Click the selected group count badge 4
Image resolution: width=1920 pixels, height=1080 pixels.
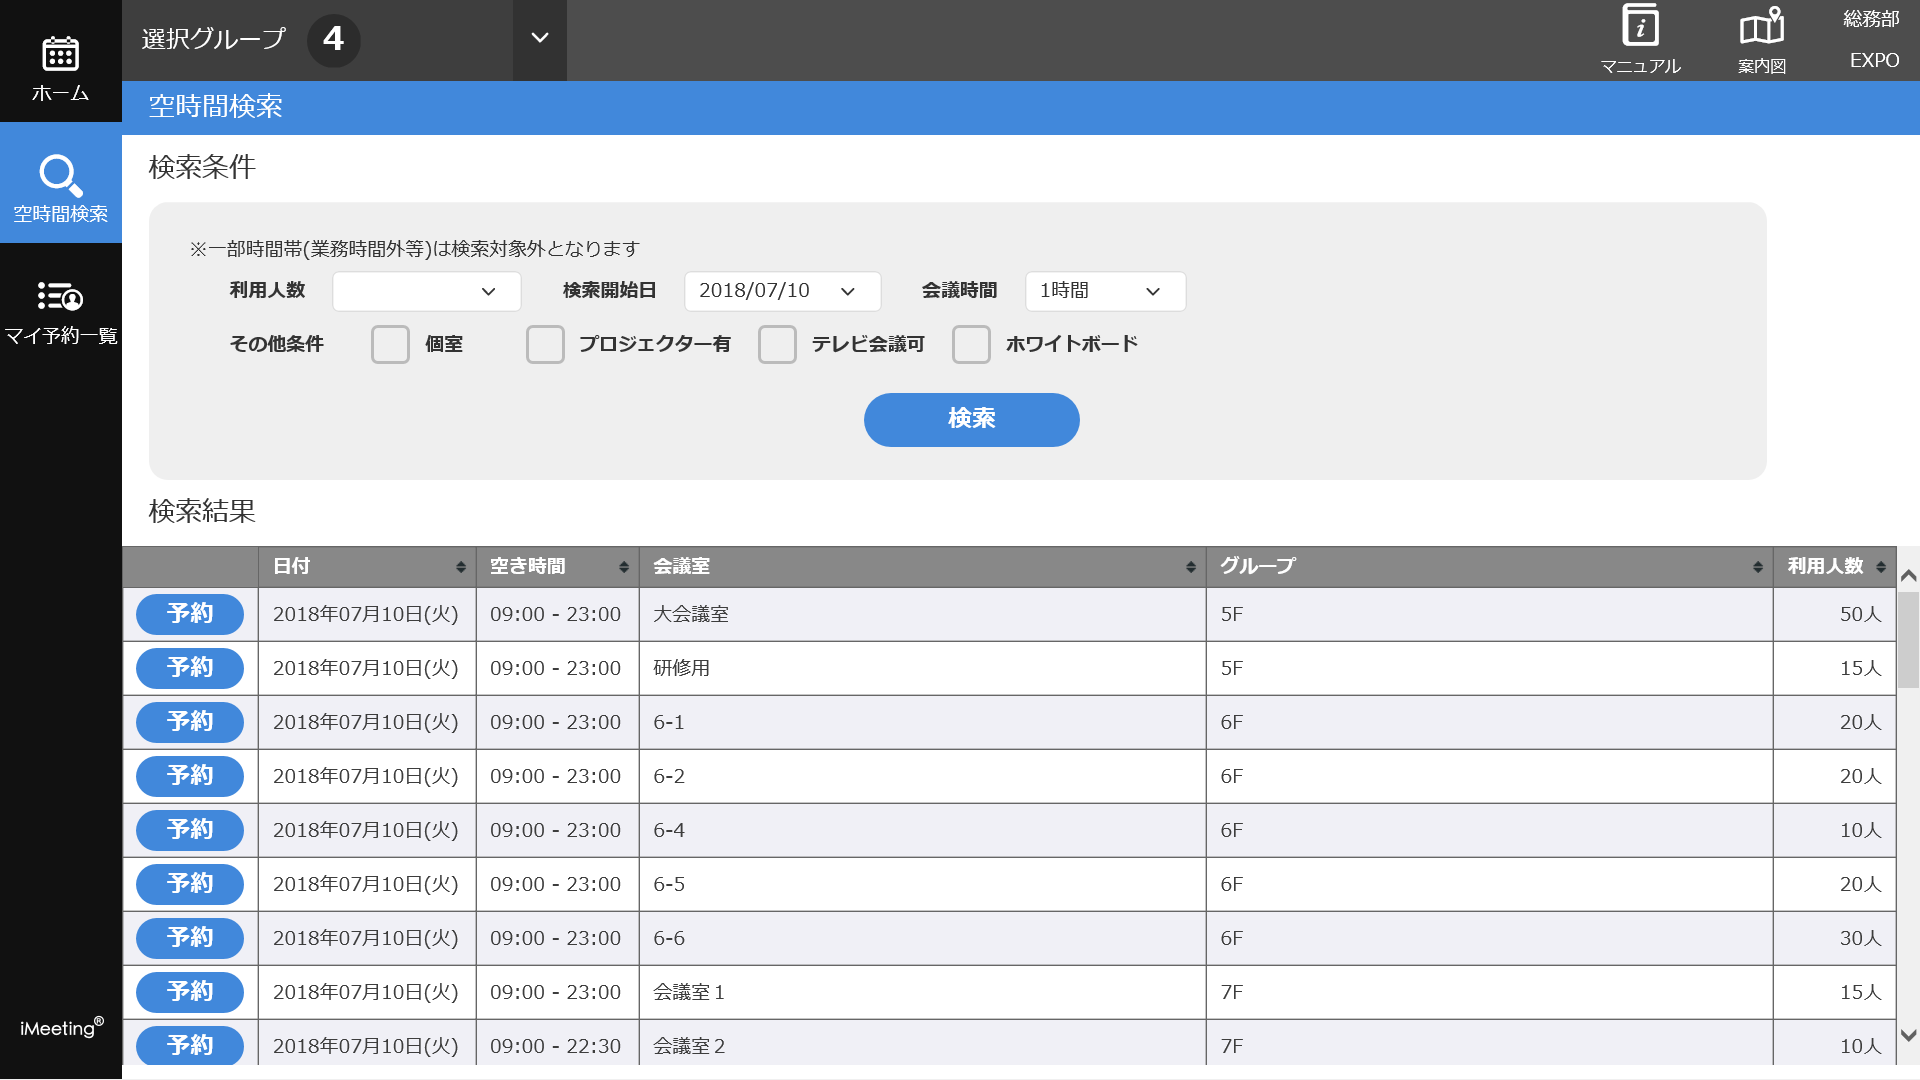[x=333, y=39]
